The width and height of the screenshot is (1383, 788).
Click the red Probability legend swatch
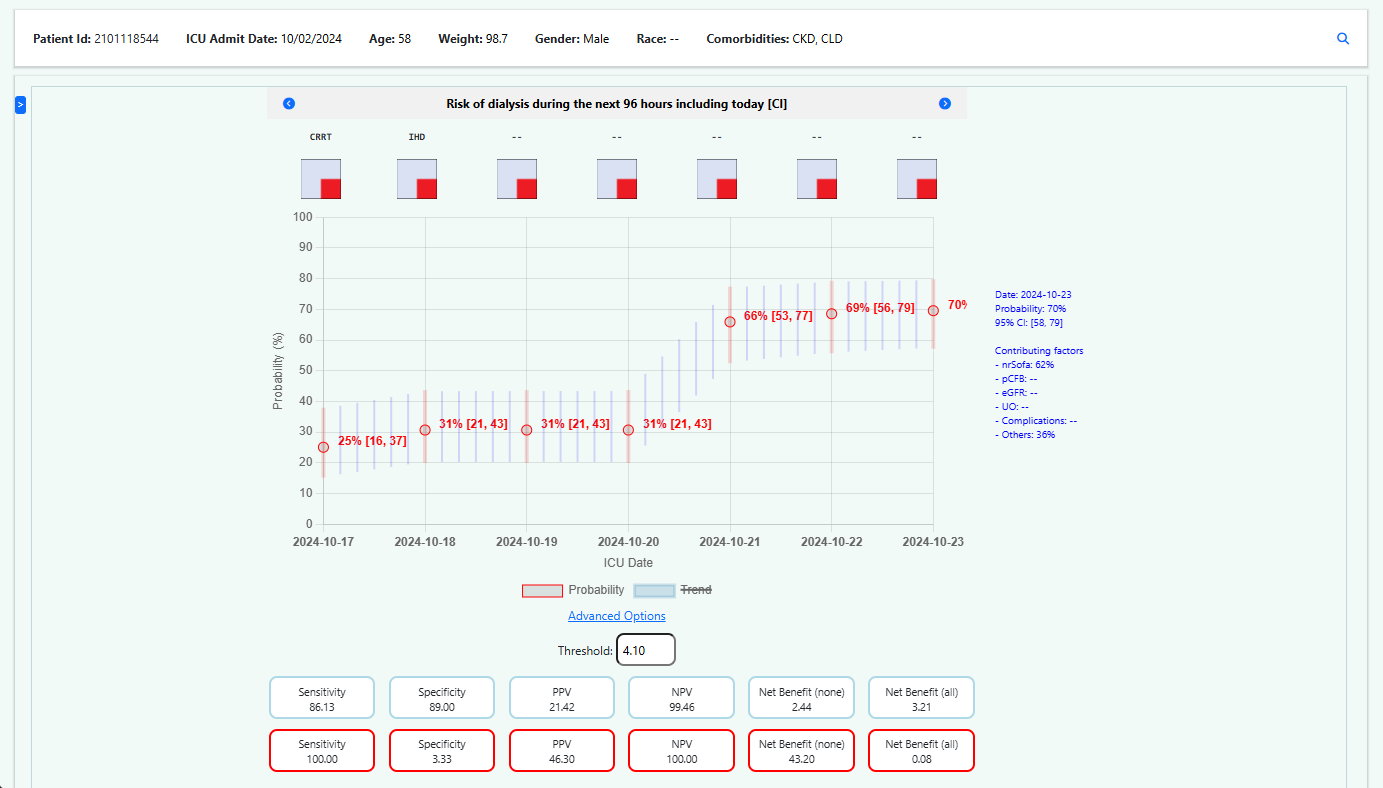coord(542,590)
